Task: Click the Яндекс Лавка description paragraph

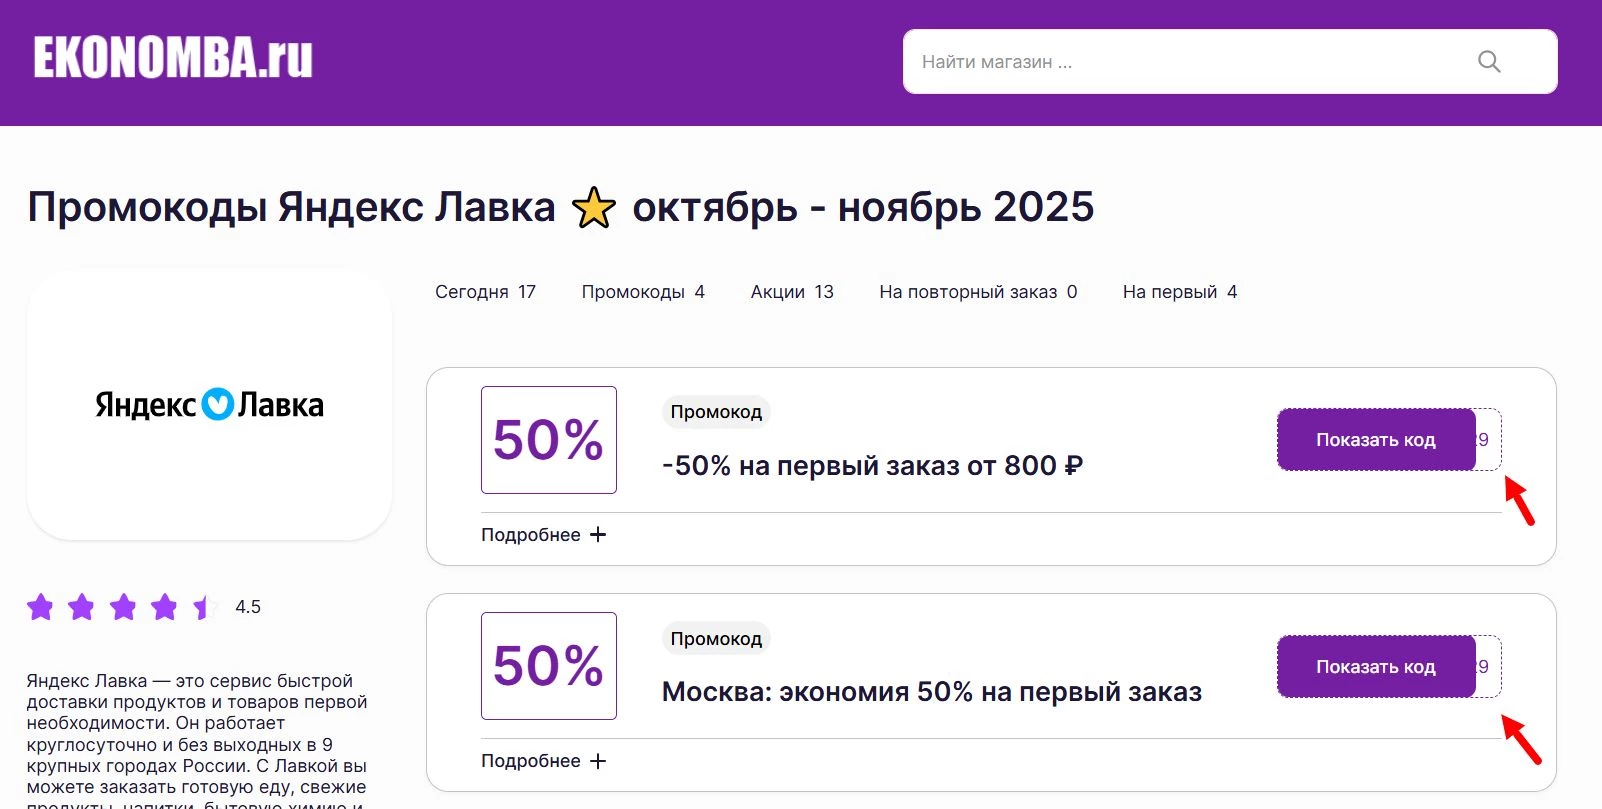Action: coord(197,740)
